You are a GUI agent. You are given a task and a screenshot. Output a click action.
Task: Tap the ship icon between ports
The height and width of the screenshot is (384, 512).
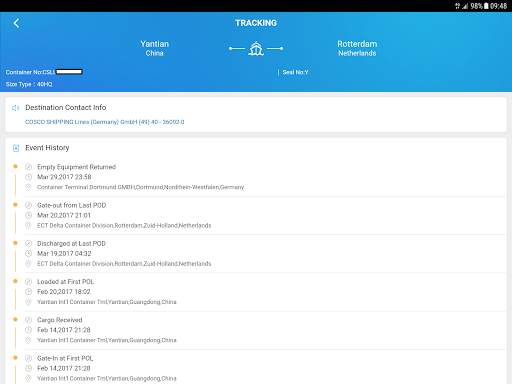256,49
